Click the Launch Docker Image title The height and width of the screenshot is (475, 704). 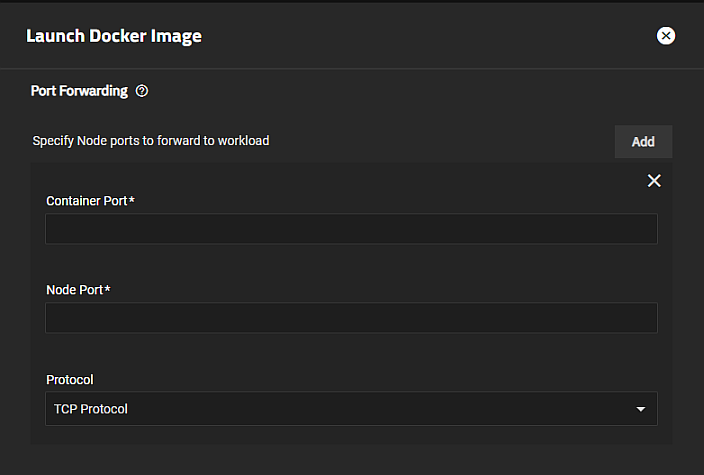[x=114, y=36]
